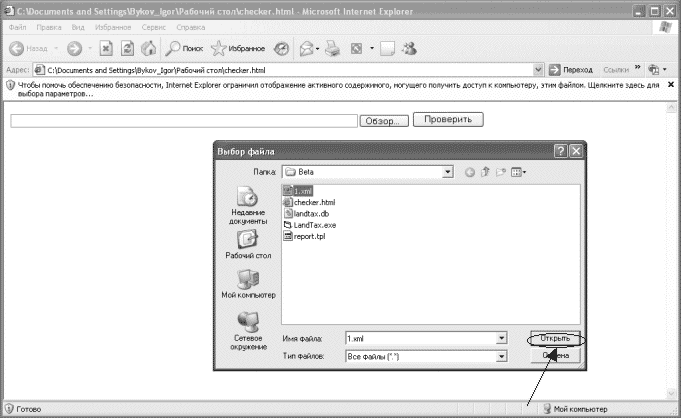Click the Up One Level folder icon
The width and height of the screenshot is (681, 418).
486,172
